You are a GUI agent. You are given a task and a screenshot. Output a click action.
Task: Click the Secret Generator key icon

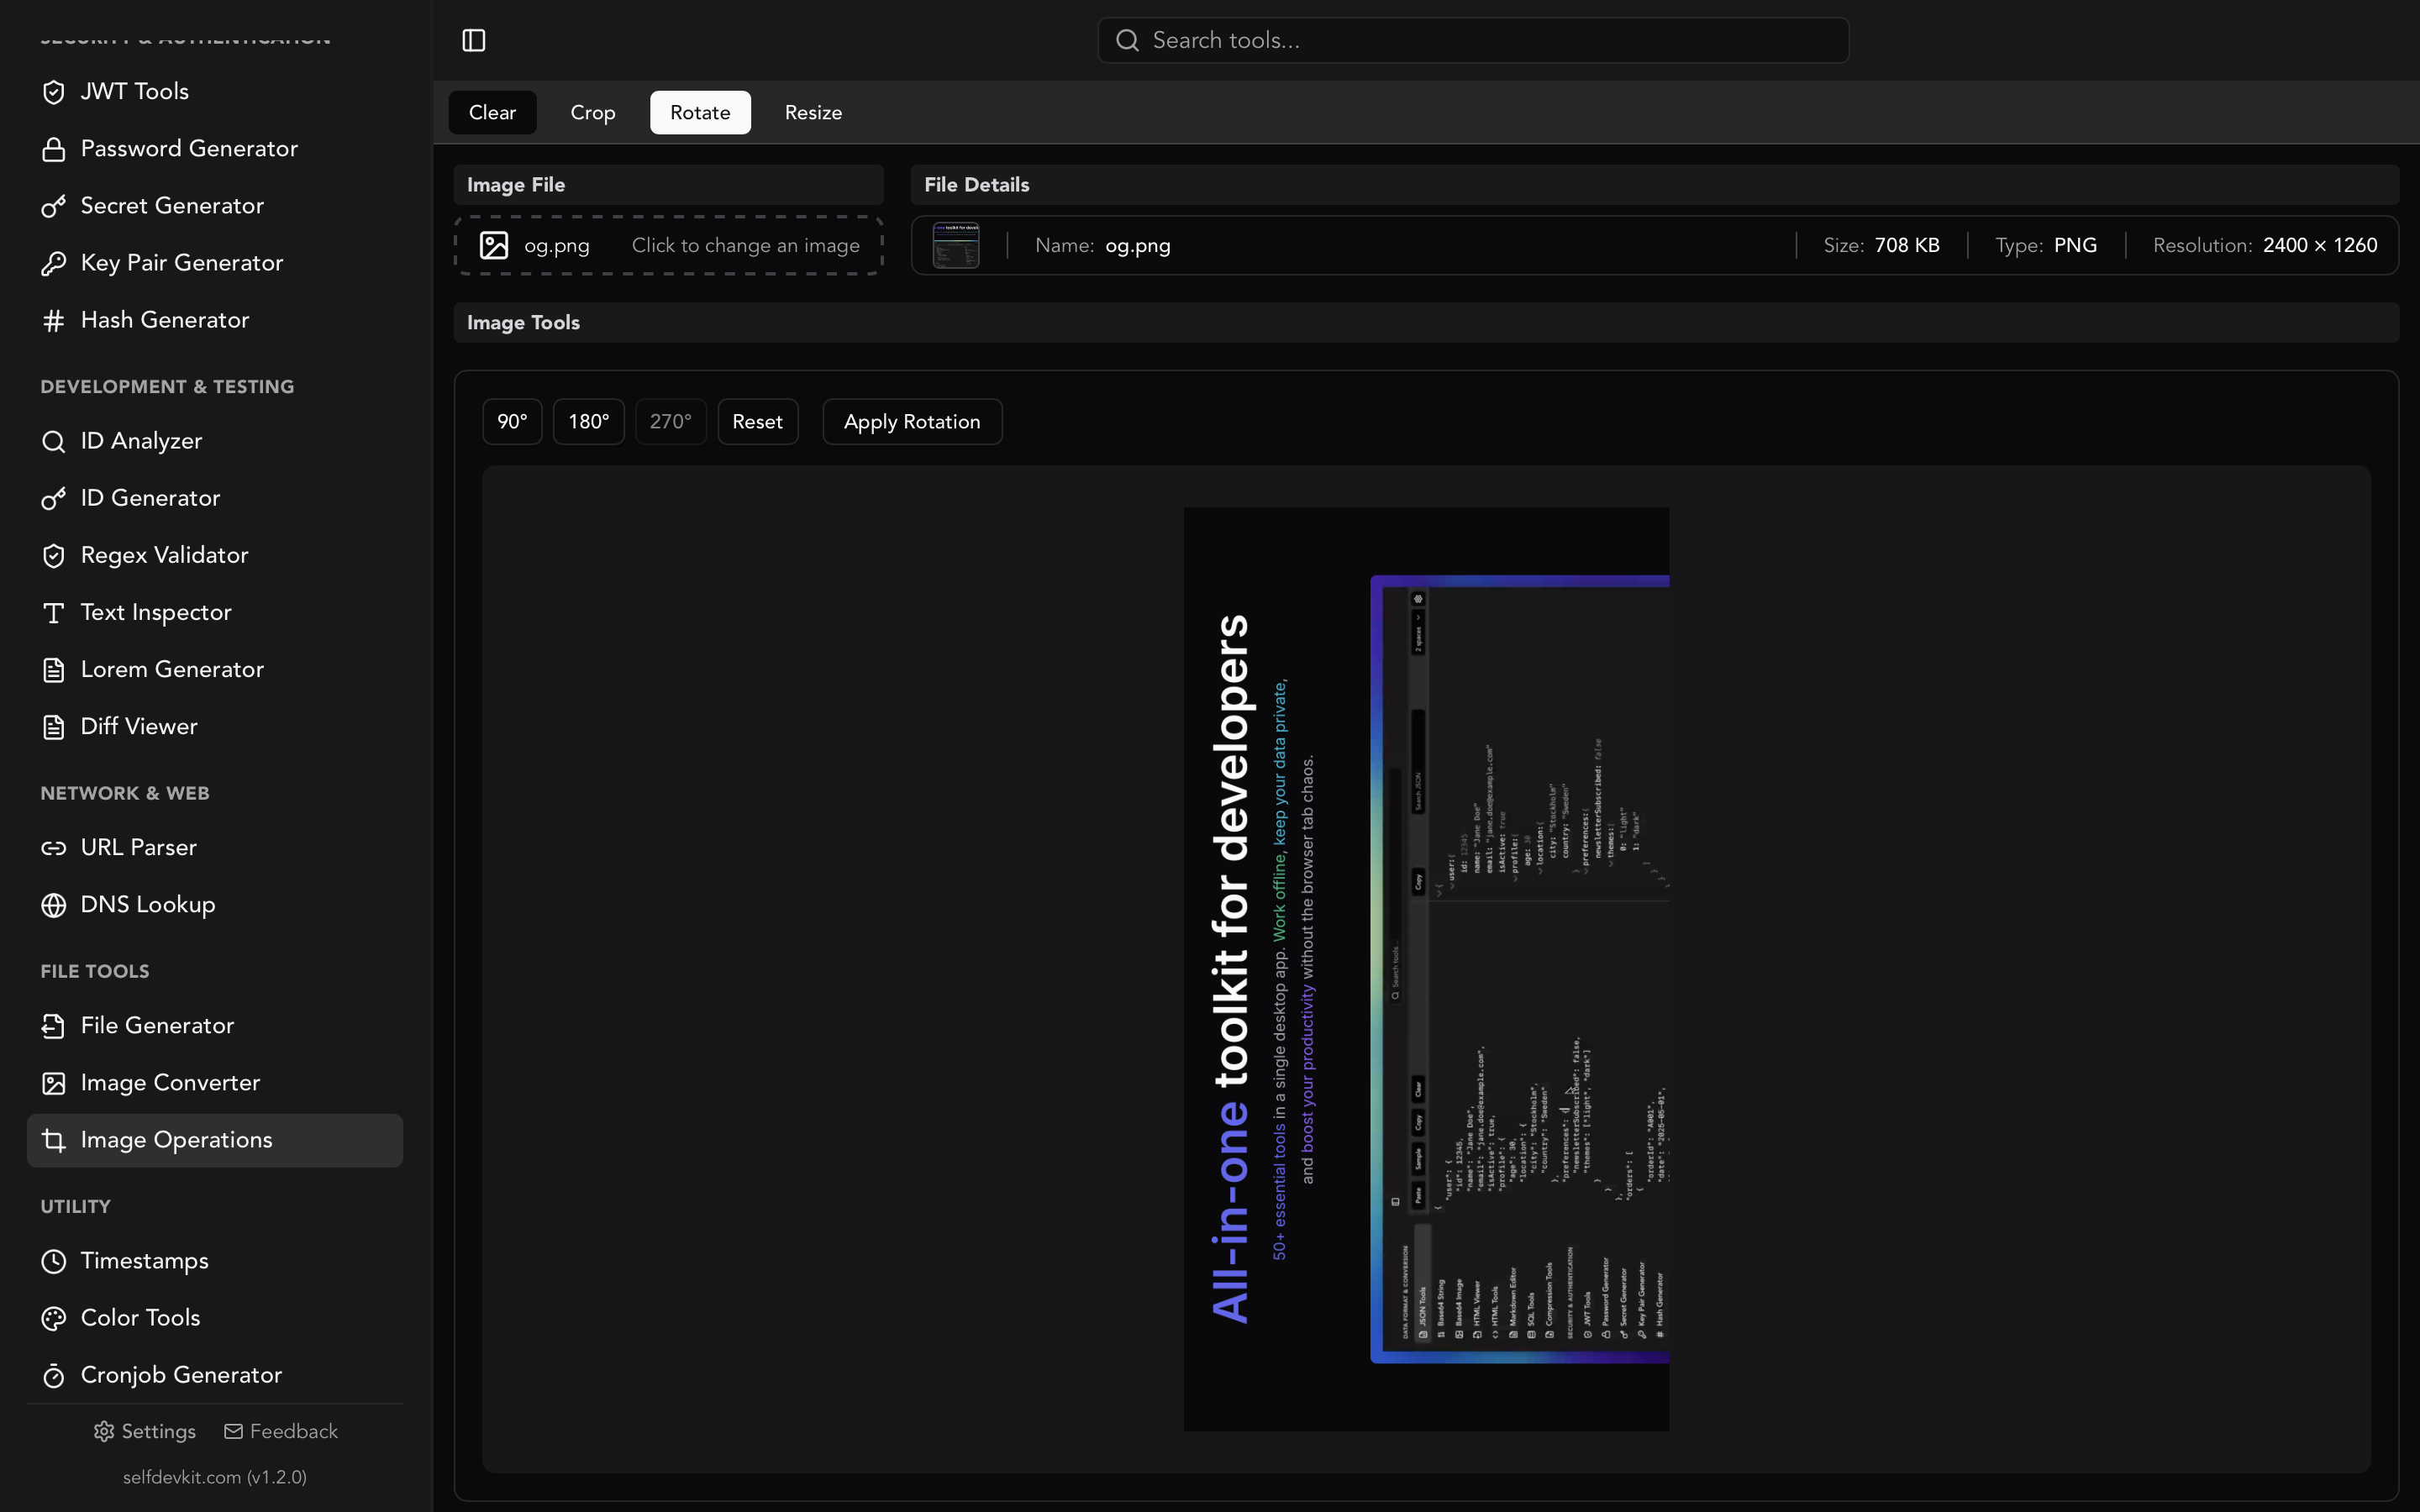pyautogui.click(x=54, y=206)
